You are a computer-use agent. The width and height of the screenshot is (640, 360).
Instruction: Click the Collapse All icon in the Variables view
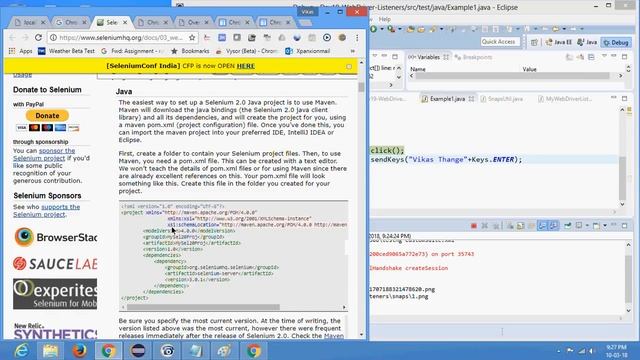point(591,57)
